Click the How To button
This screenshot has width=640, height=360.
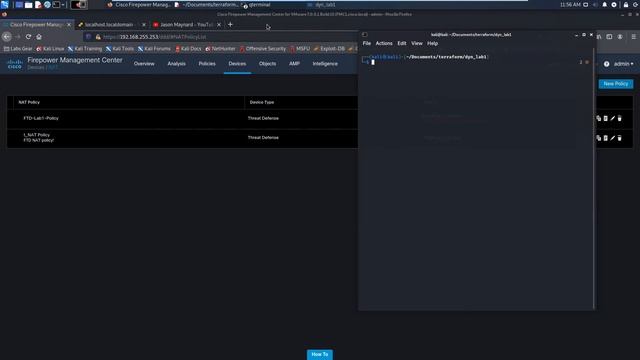pyautogui.click(x=320, y=354)
